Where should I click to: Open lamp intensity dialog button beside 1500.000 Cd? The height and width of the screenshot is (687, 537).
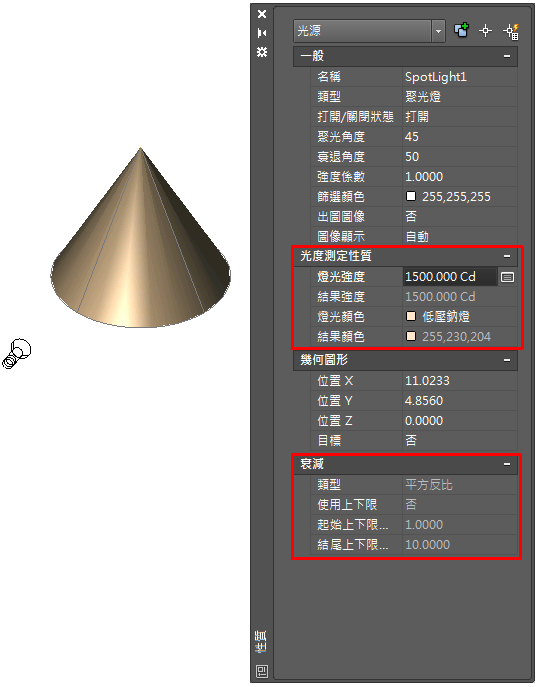(x=507, y=277)
